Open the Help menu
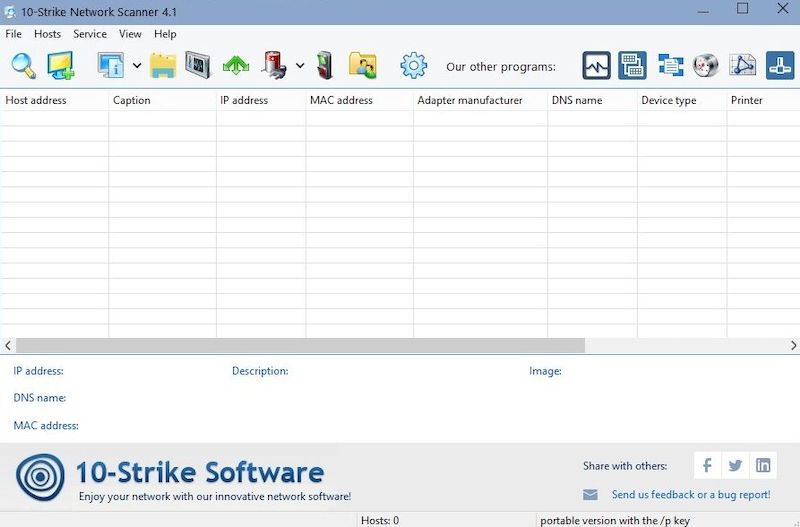 [x=165, y=34]
